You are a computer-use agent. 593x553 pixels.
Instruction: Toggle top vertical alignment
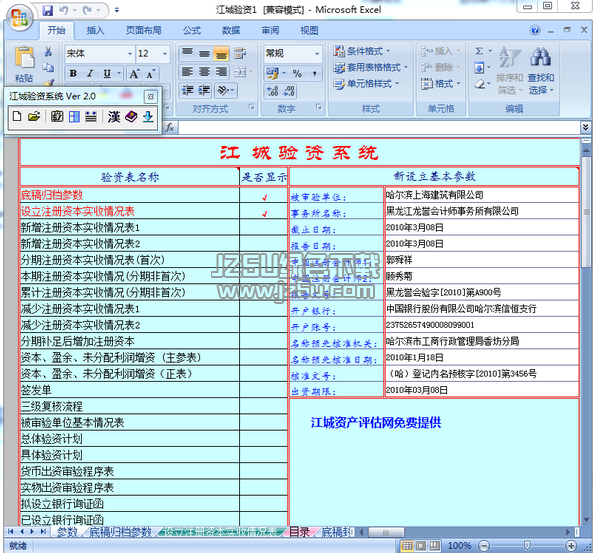[188, 53]
